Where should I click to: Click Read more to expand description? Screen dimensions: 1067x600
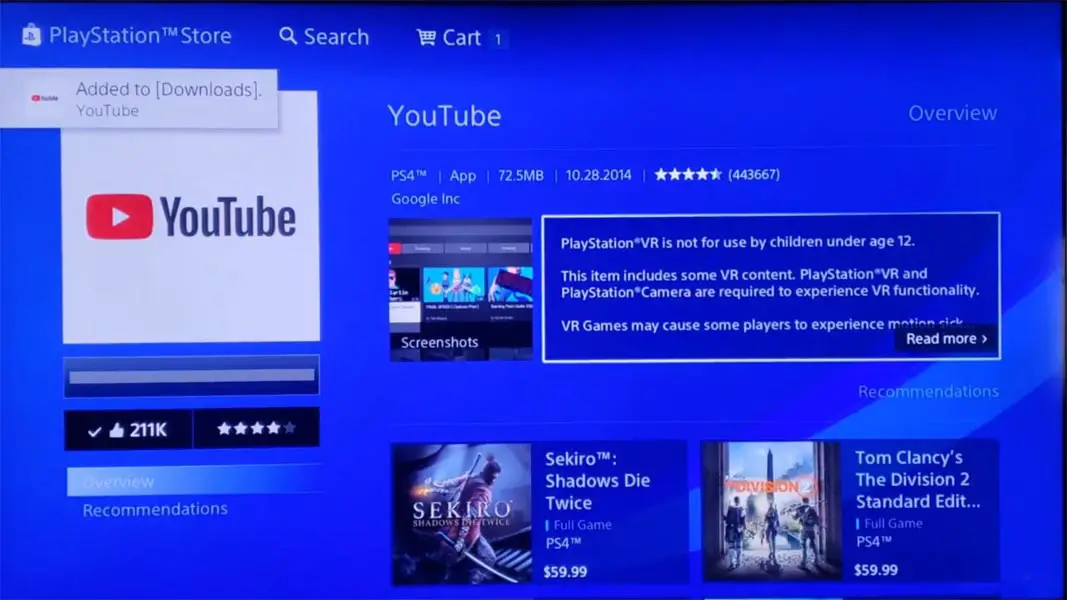pyautogui.click(x=947, y=339)
